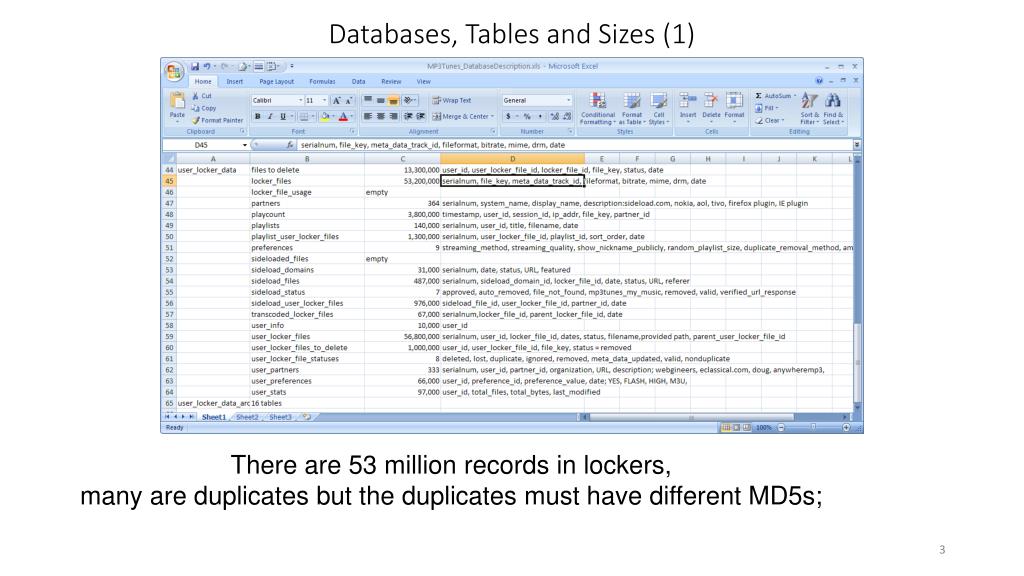
Task: Open Sort & Filter menu
Action: click(x=809, y=108)
